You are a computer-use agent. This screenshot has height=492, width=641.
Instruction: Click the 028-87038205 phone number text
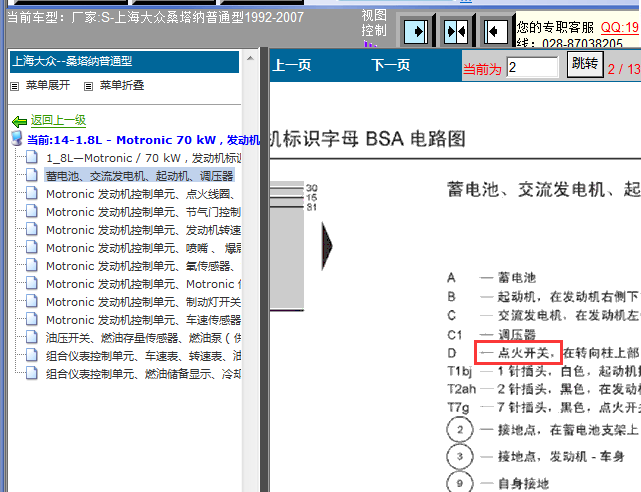pyautogui.click(x=582, y=43)
